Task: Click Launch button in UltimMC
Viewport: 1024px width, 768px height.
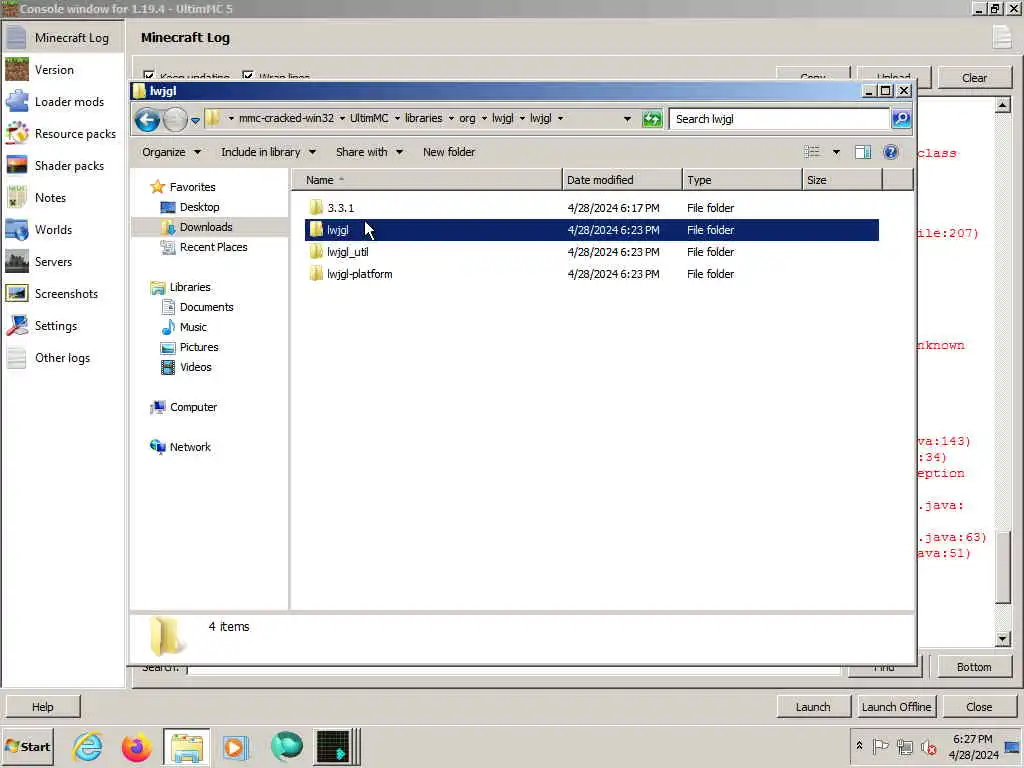Action: pyautogui.click(x=813, y=707)
